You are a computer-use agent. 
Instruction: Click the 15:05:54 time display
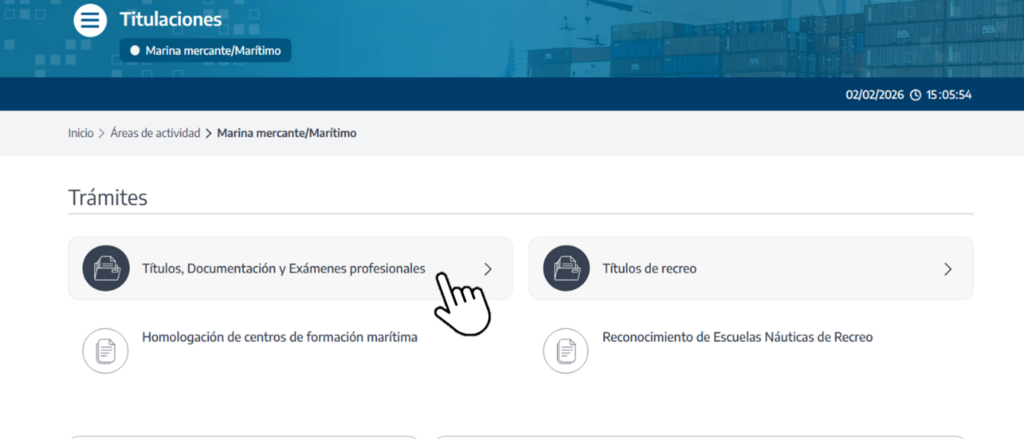[x=949, y=95]
